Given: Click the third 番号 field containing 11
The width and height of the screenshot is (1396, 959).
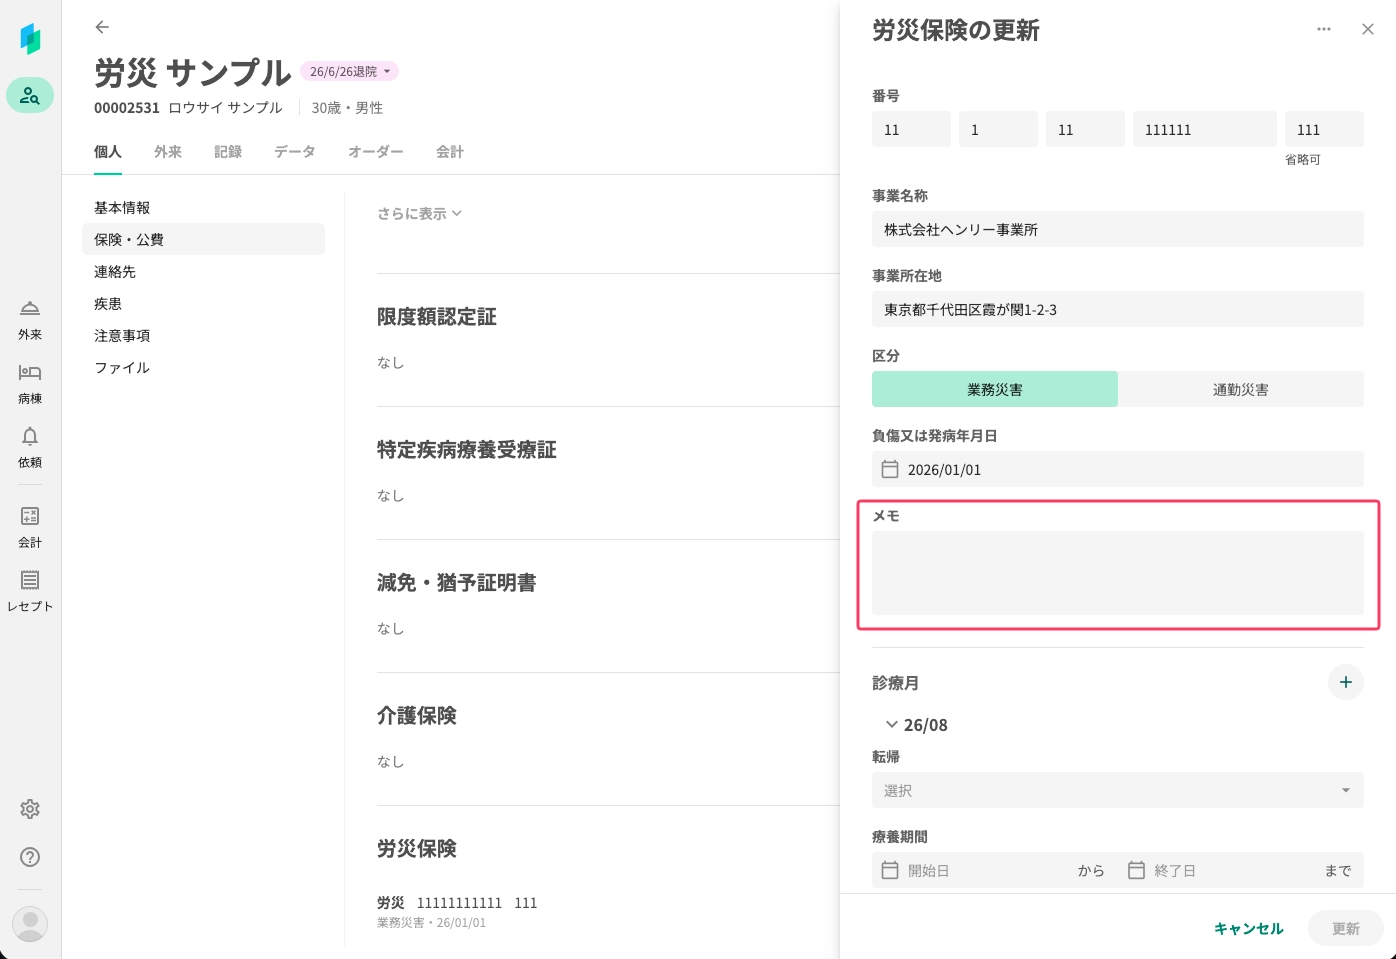Looking at the screenshot, I should pyautogui.click(x=1085, y=129).
